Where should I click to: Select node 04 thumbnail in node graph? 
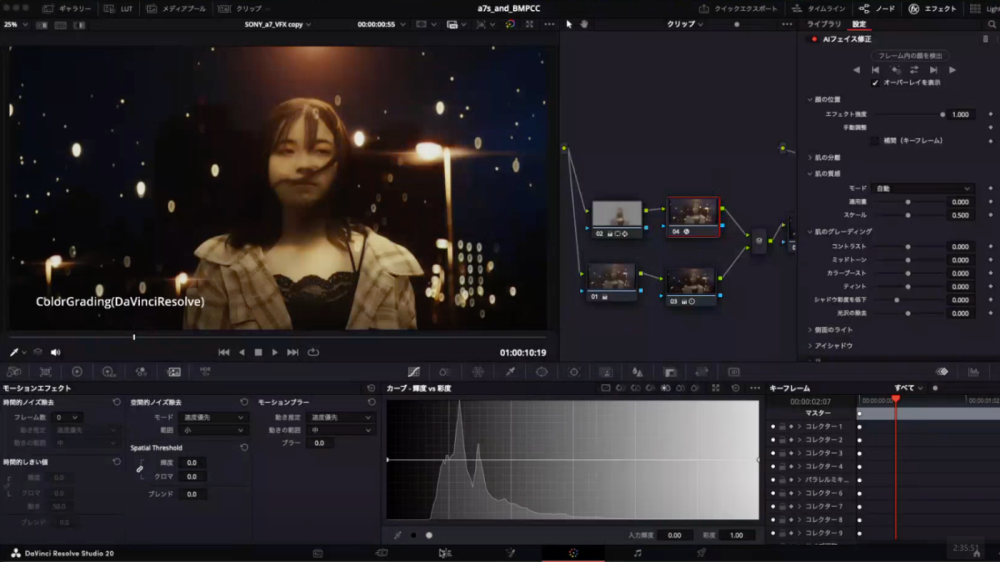coord(692,212)
